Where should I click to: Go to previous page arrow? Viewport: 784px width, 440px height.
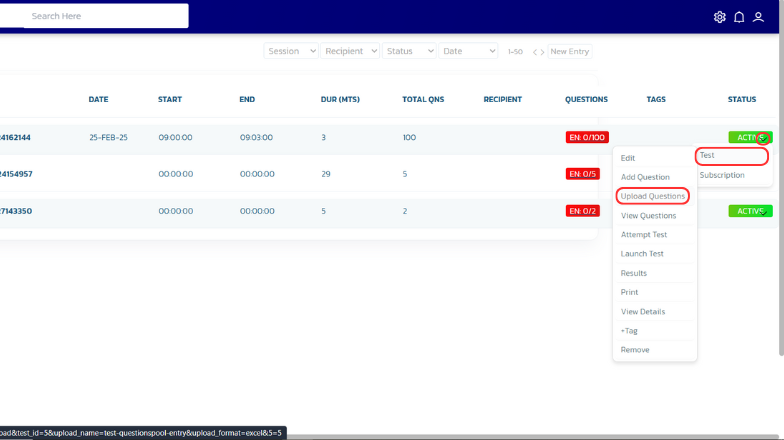(x=535, y=52)
